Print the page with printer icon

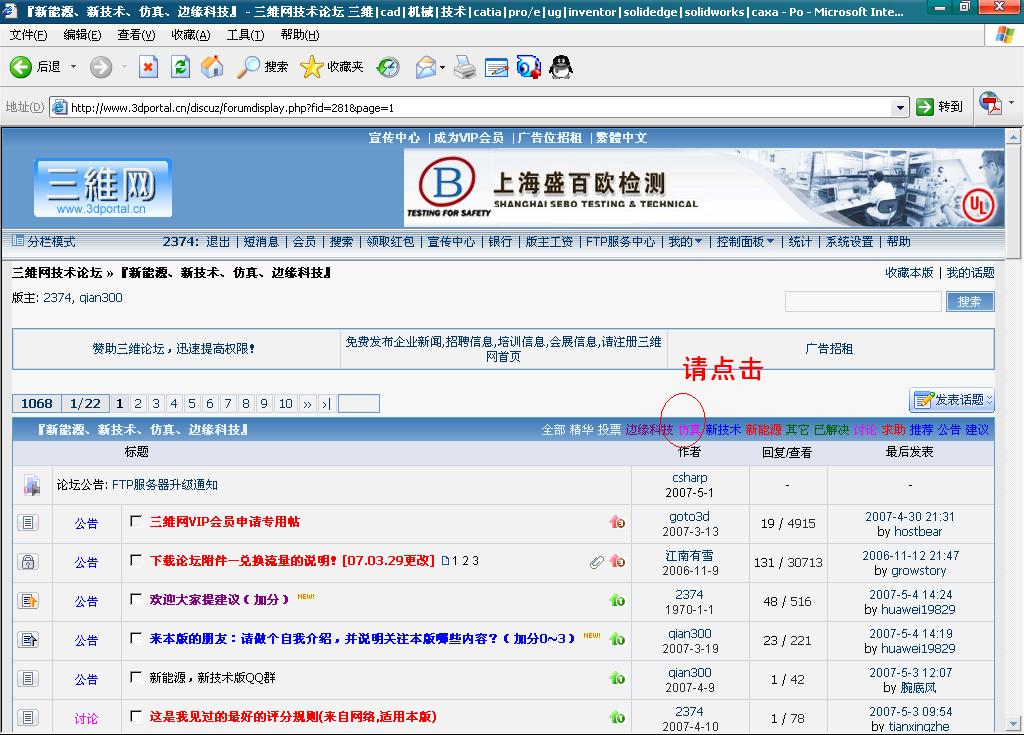click(465, 67)
